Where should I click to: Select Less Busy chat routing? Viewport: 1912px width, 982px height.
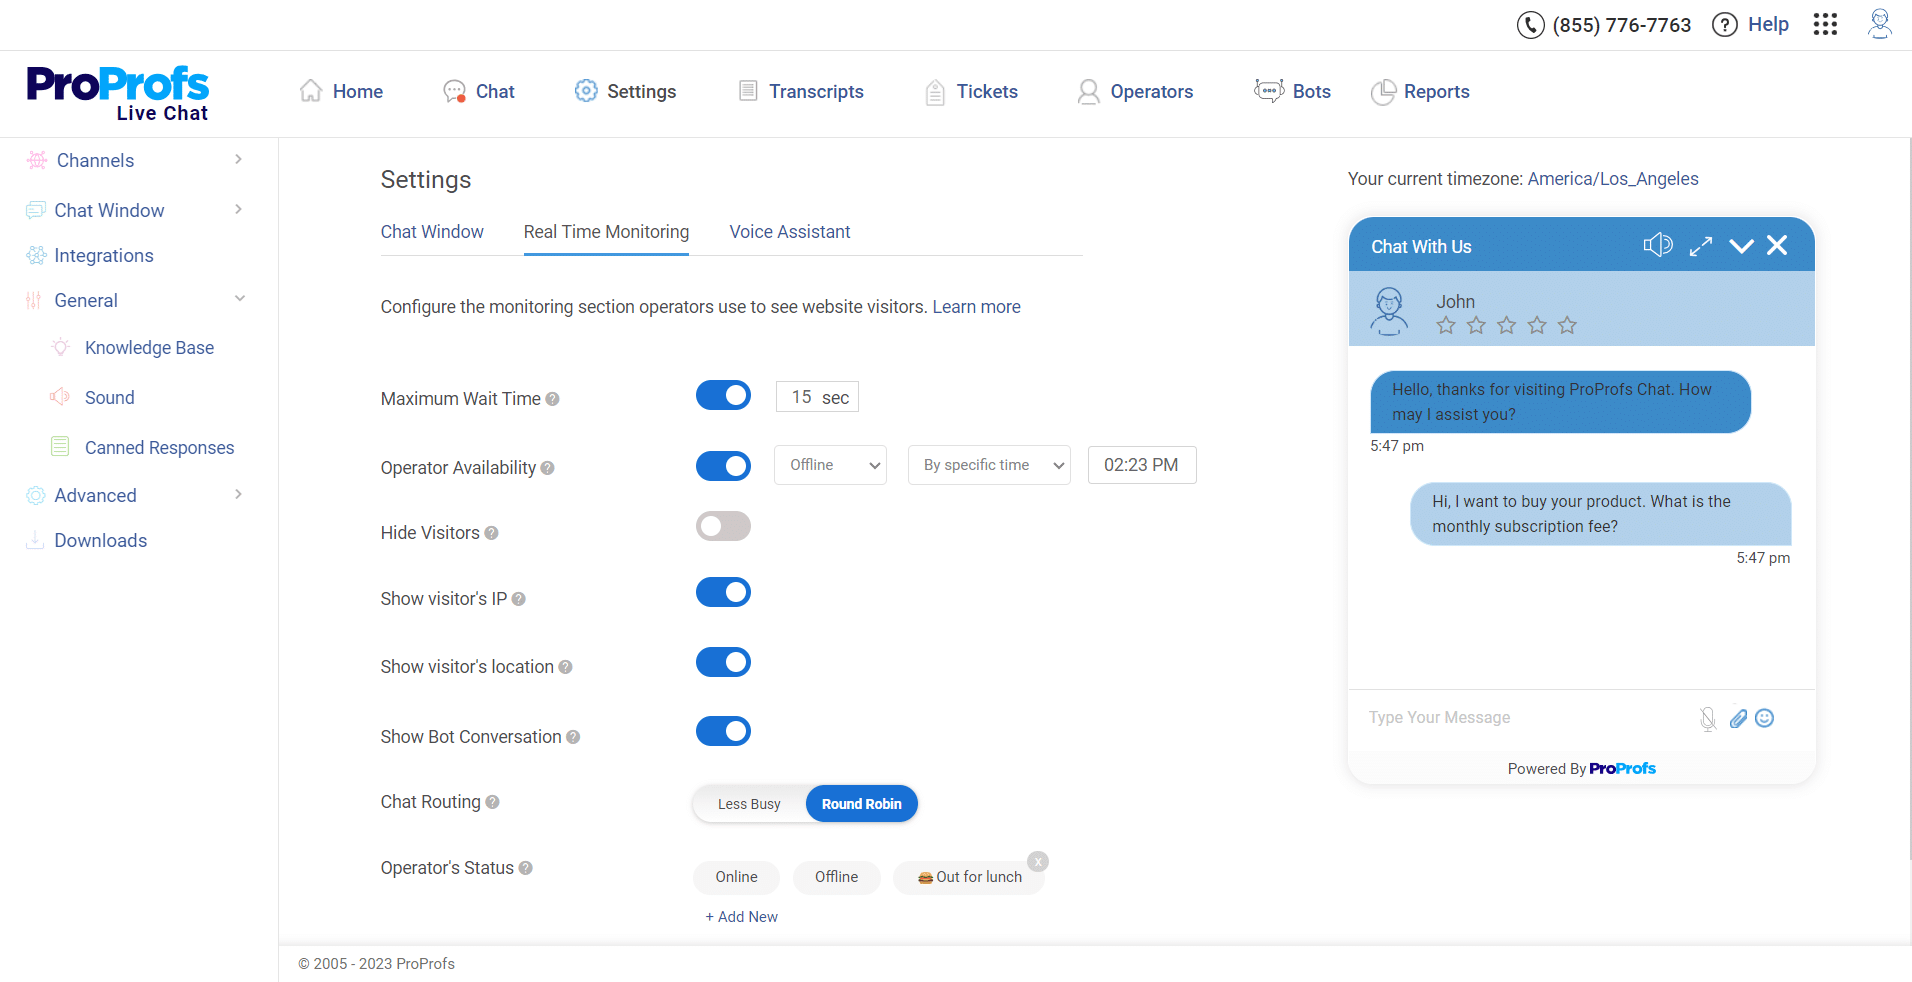click(x=749, y=804)
